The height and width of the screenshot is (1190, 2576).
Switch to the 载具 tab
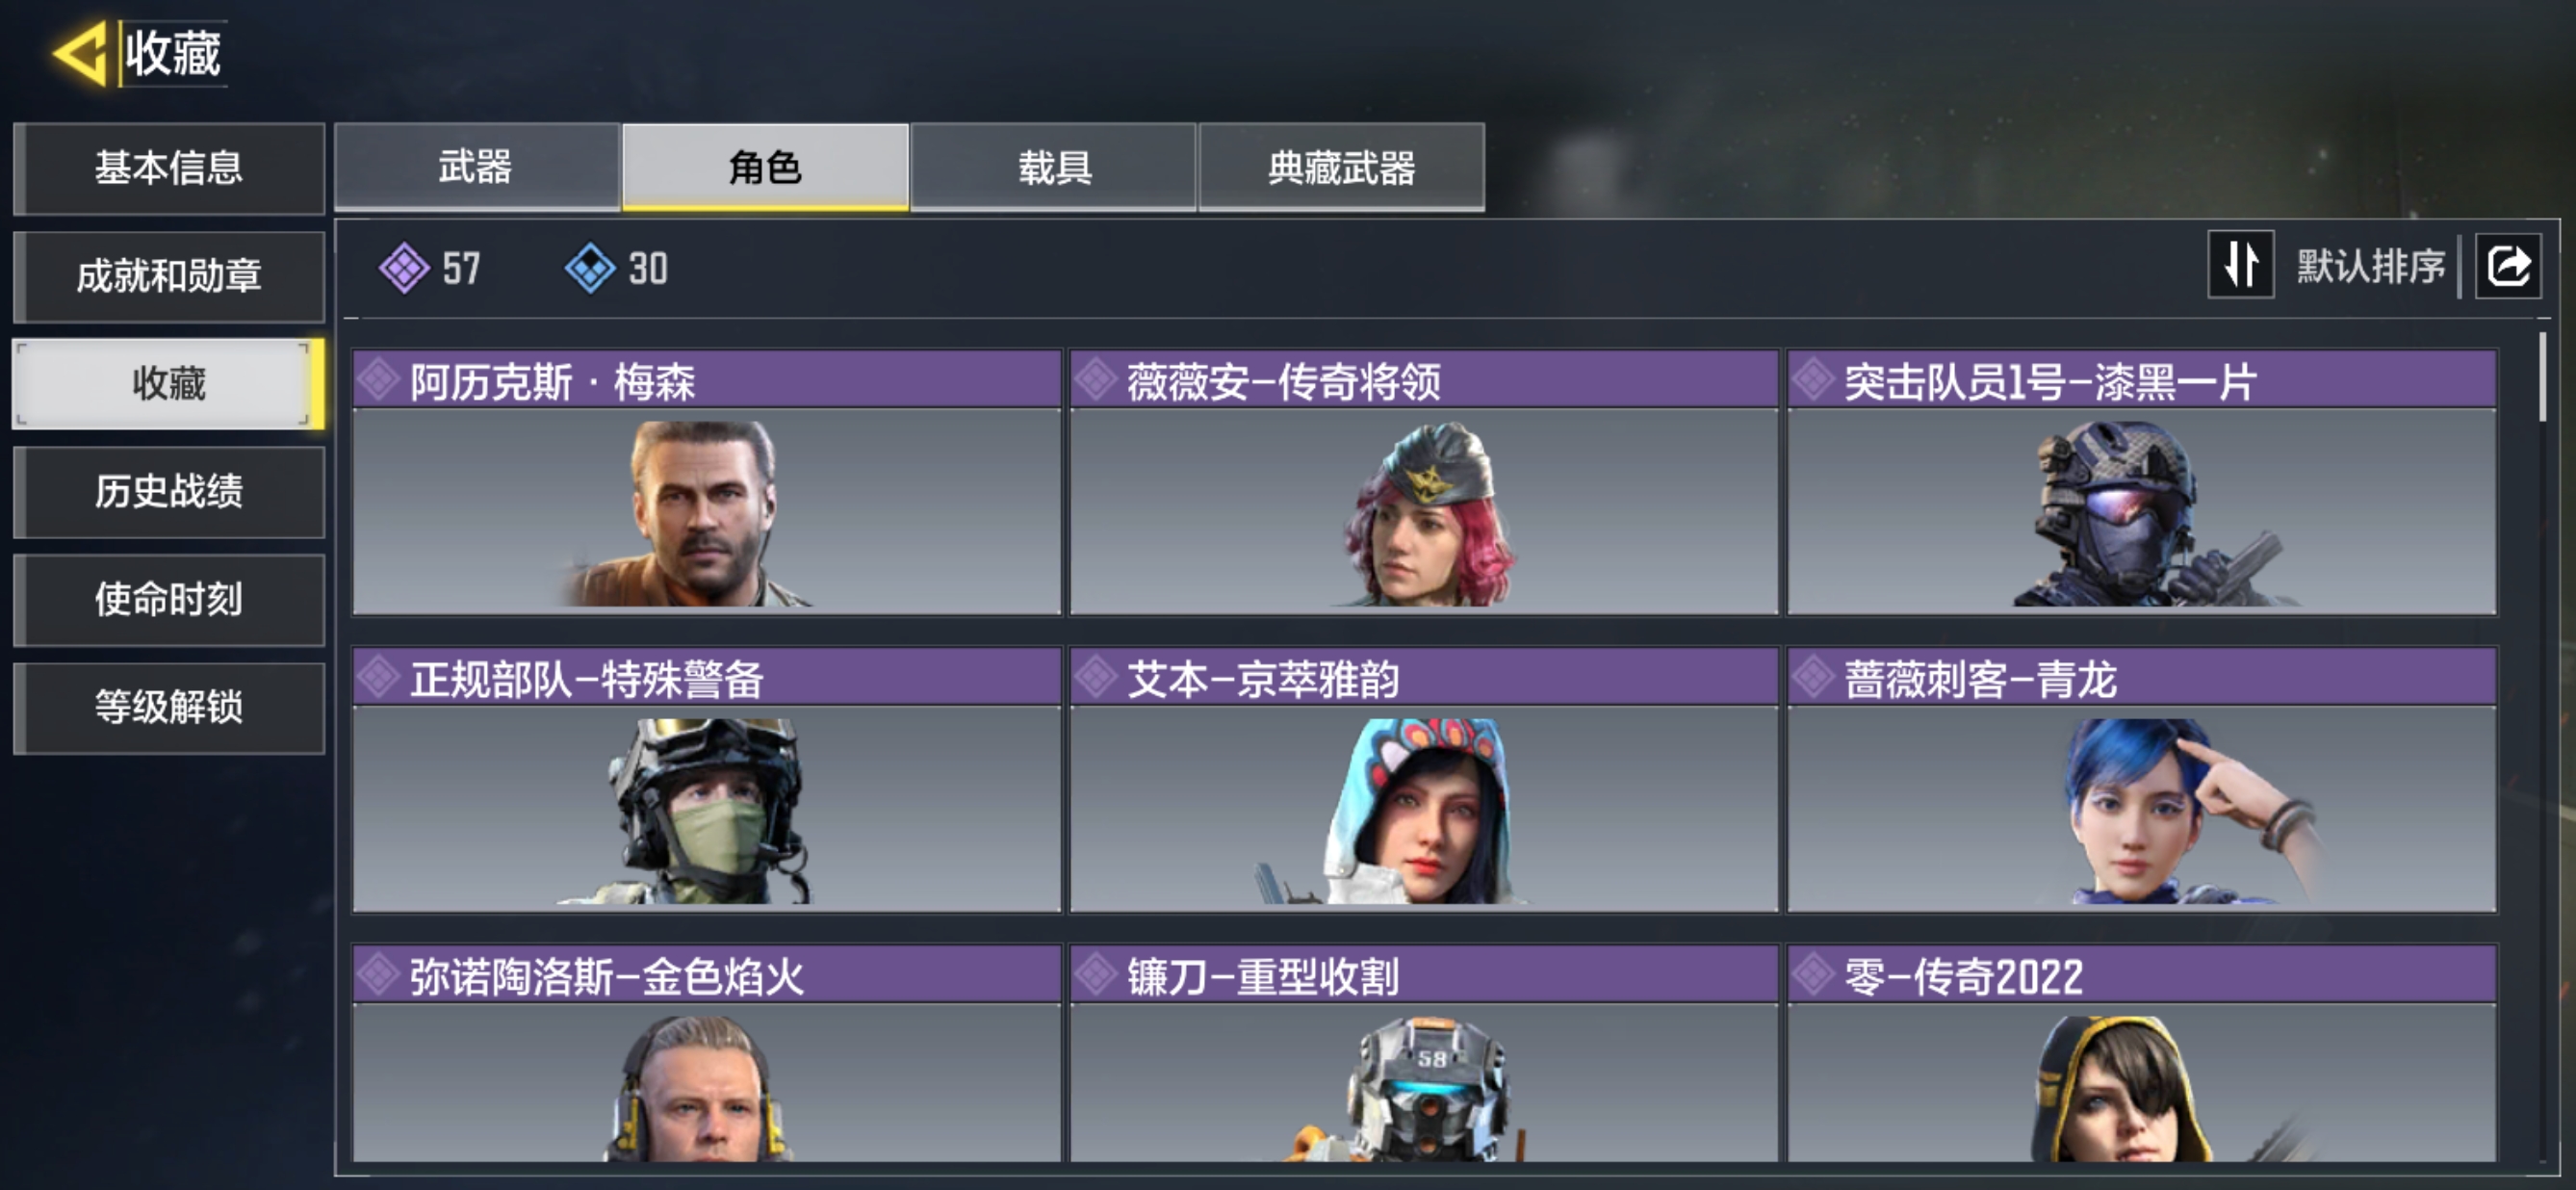[1054, 167]
